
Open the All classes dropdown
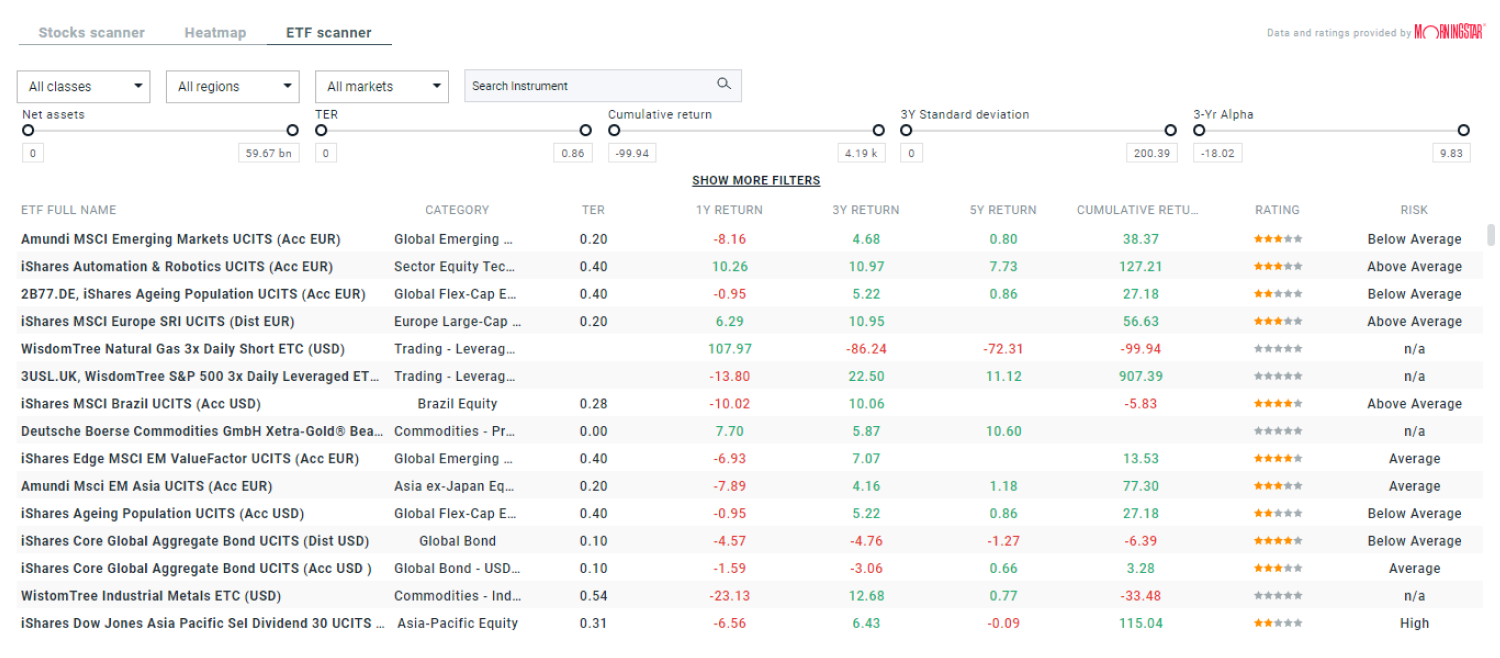coord(83,86)
